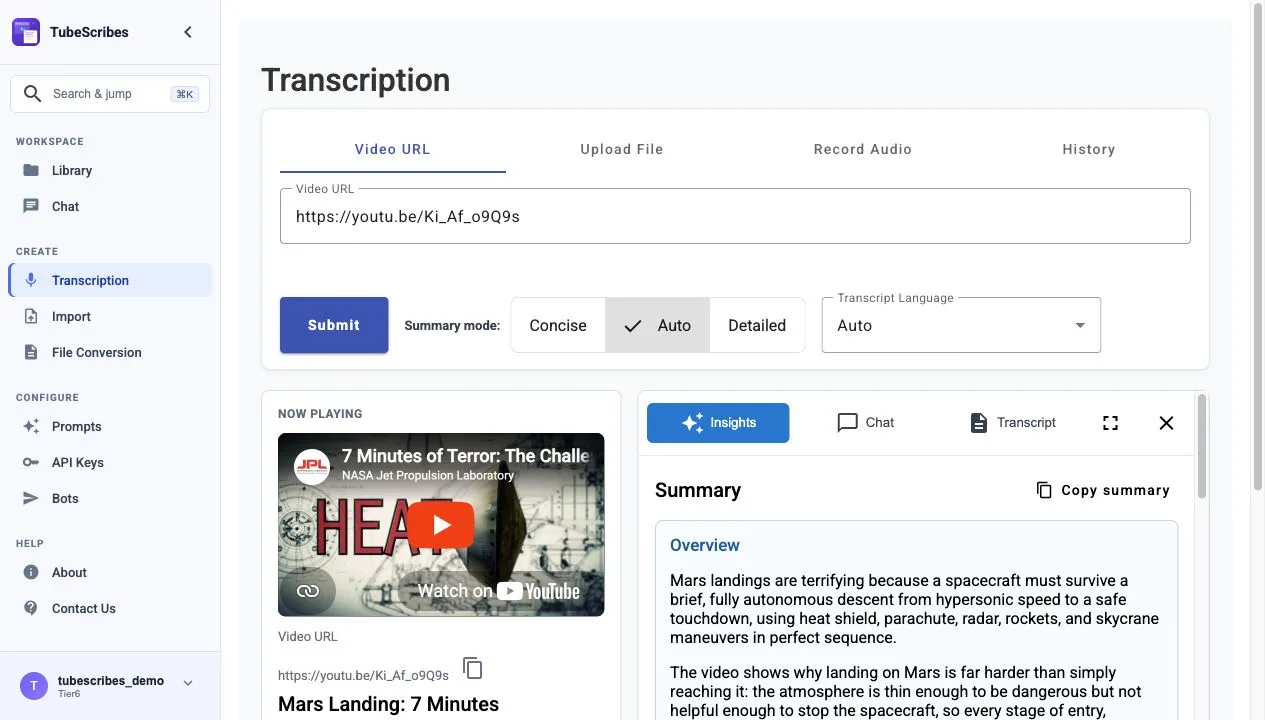
Task: Click the Import file icon
Action: pos(31,316)
